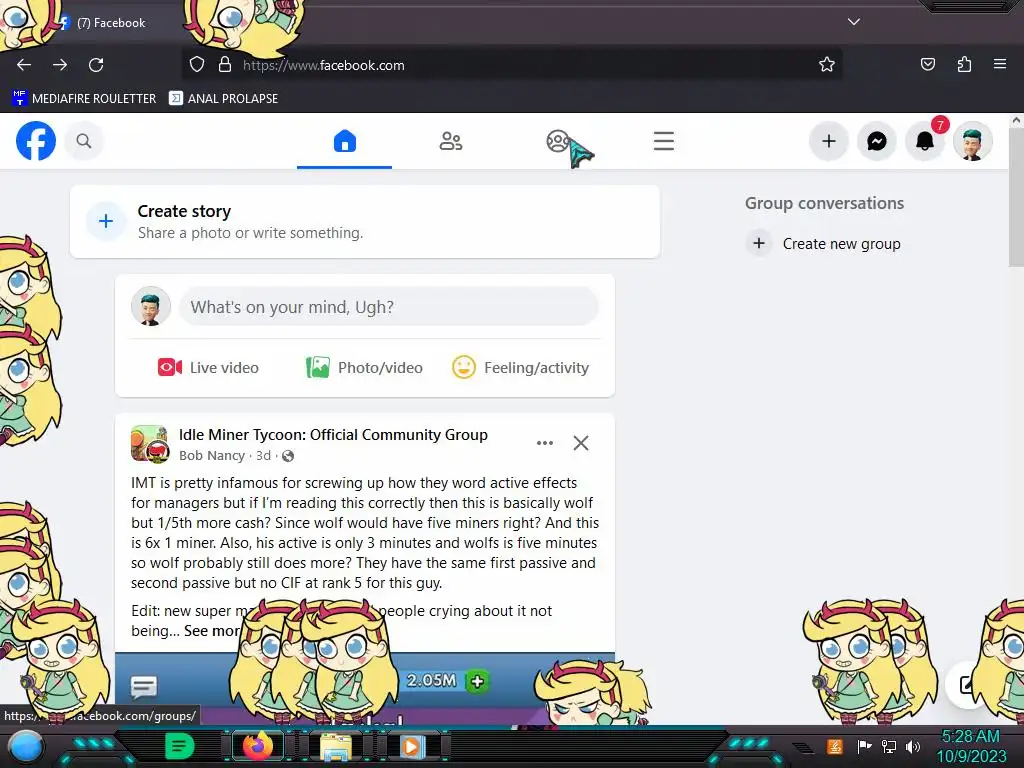This screenshot has width=1024, height=768.
Task: Reload the current page
Action: [96, 65]
